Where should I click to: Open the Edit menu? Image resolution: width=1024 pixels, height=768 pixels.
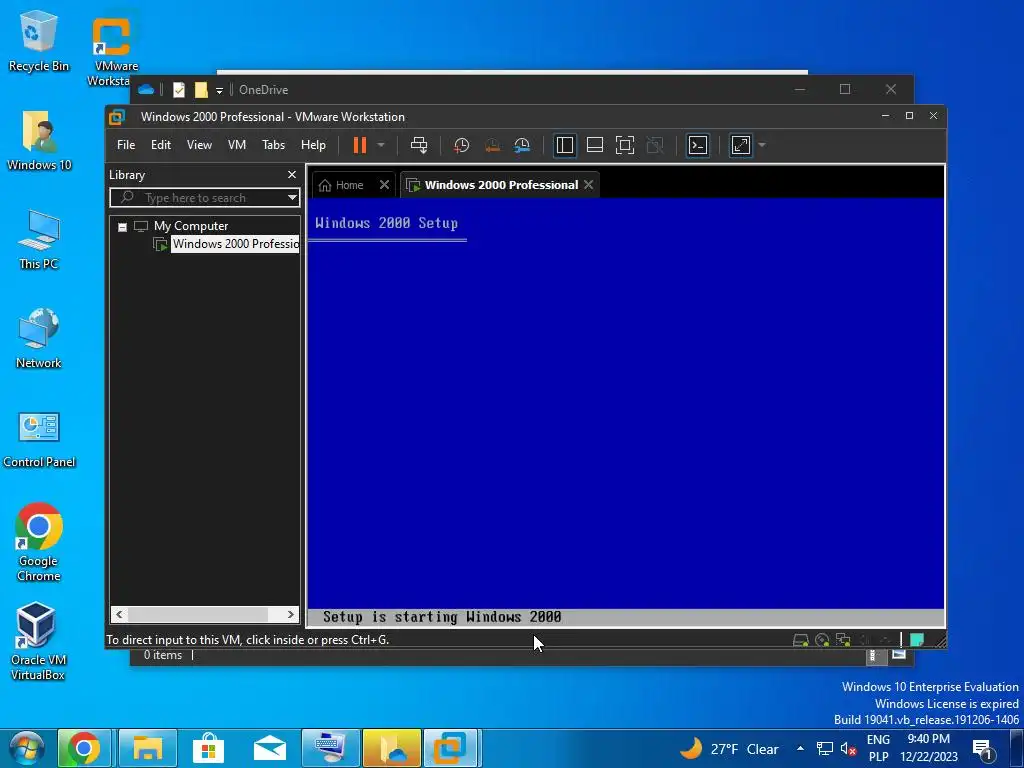click(161, 145)
